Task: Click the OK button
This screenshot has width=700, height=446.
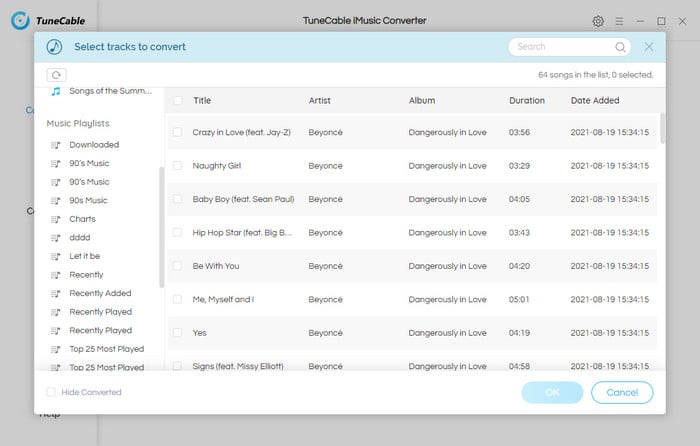Action: click(552, 392)
